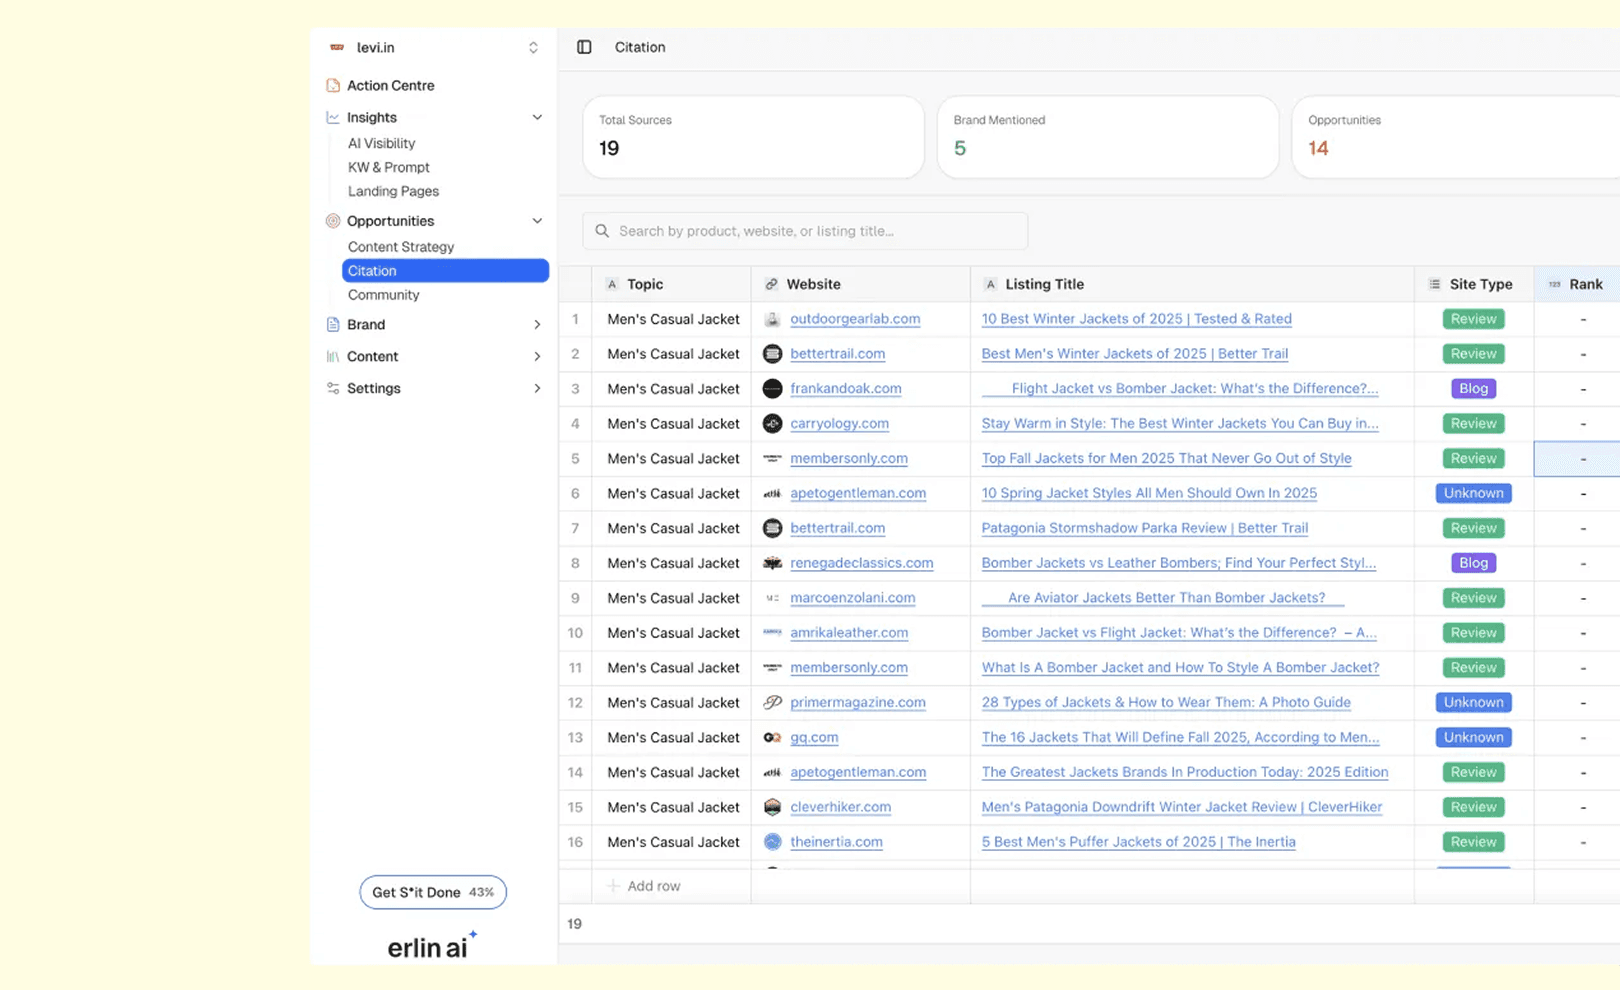Image resolution: width=1620 pixels, height=990 pixels.
Task: Toggle the sidebar panel icon beside Citation
Action: coord(584,47)
